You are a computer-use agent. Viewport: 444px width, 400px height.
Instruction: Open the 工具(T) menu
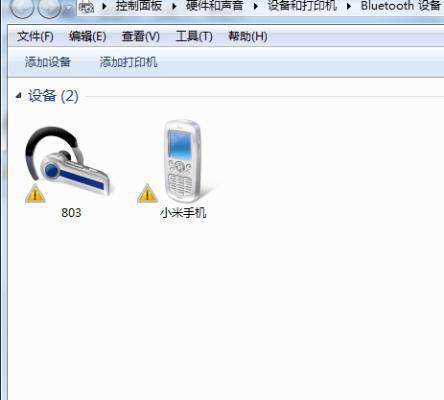pos(194,36)
